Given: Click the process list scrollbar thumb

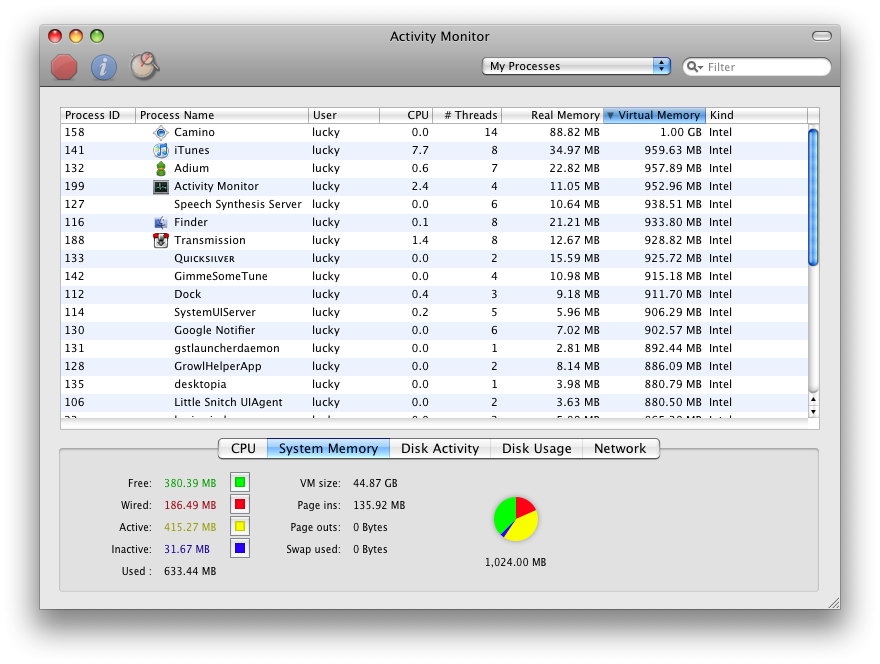Looking at the screenshot, I should pos(813,197).
